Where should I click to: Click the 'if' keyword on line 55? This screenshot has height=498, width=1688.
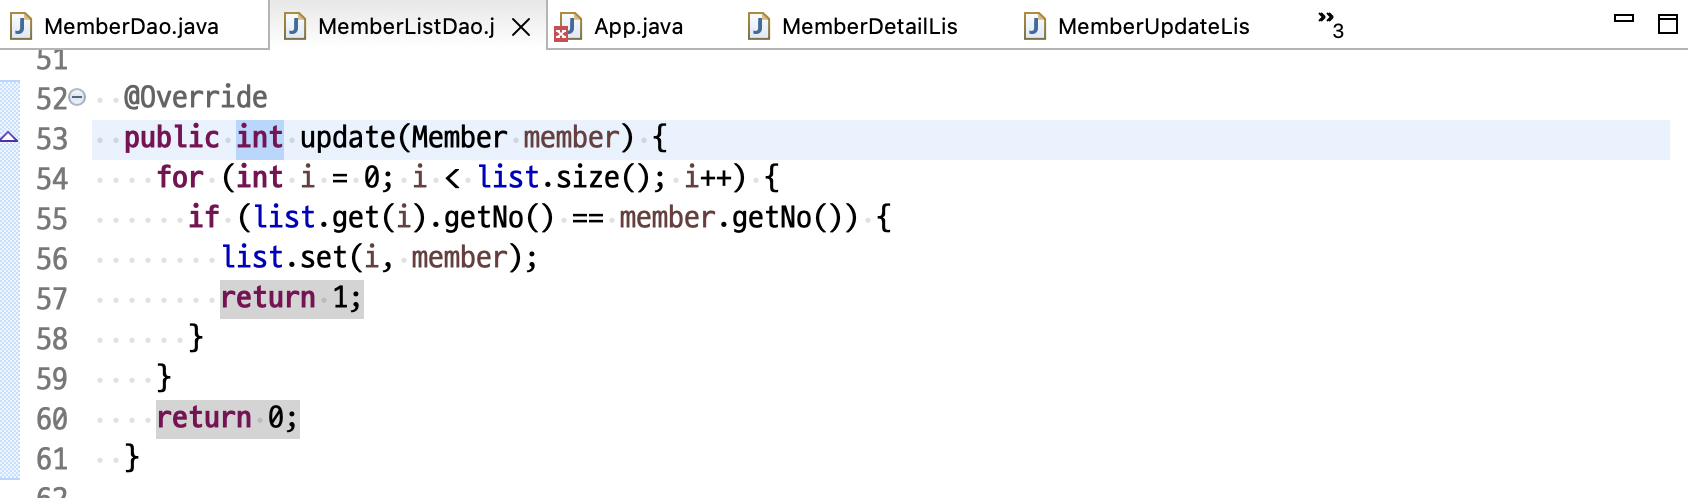pyautogui.click(x=204, y=217)
